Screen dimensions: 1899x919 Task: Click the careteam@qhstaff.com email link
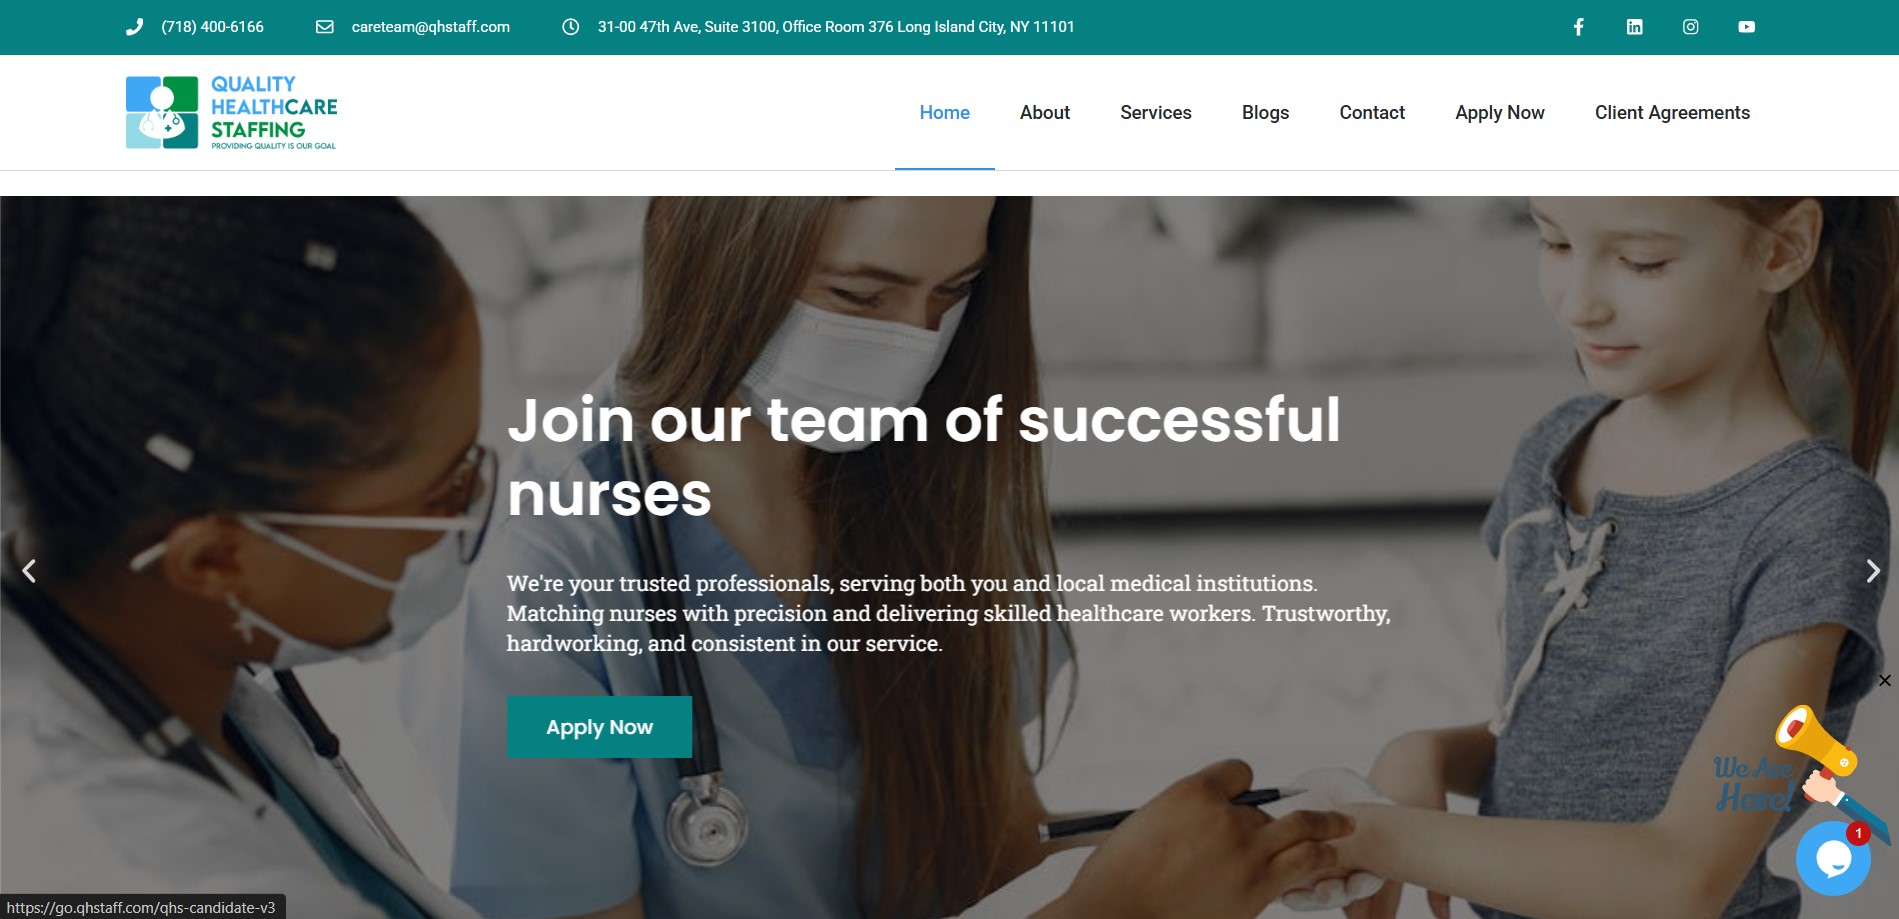[430, 27]
